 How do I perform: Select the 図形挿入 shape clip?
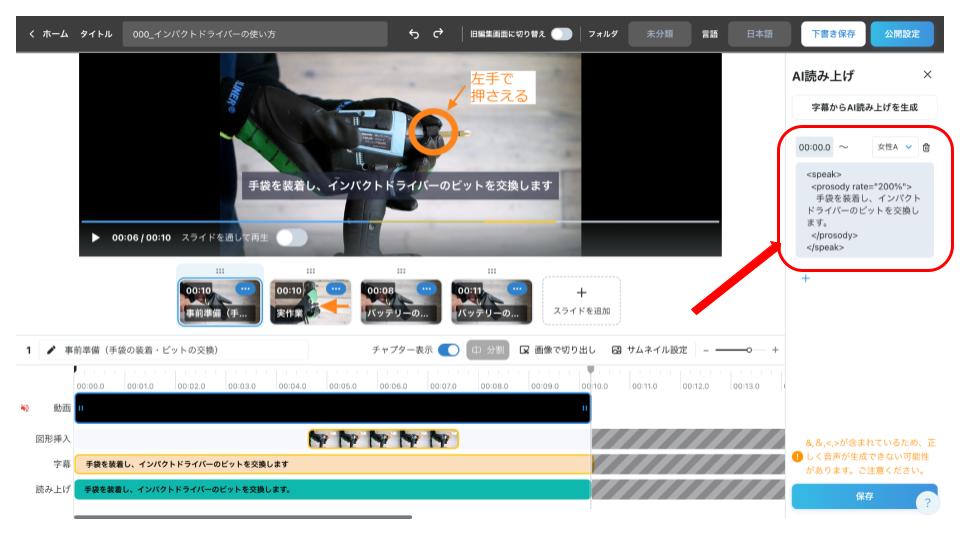coord(383,439)
